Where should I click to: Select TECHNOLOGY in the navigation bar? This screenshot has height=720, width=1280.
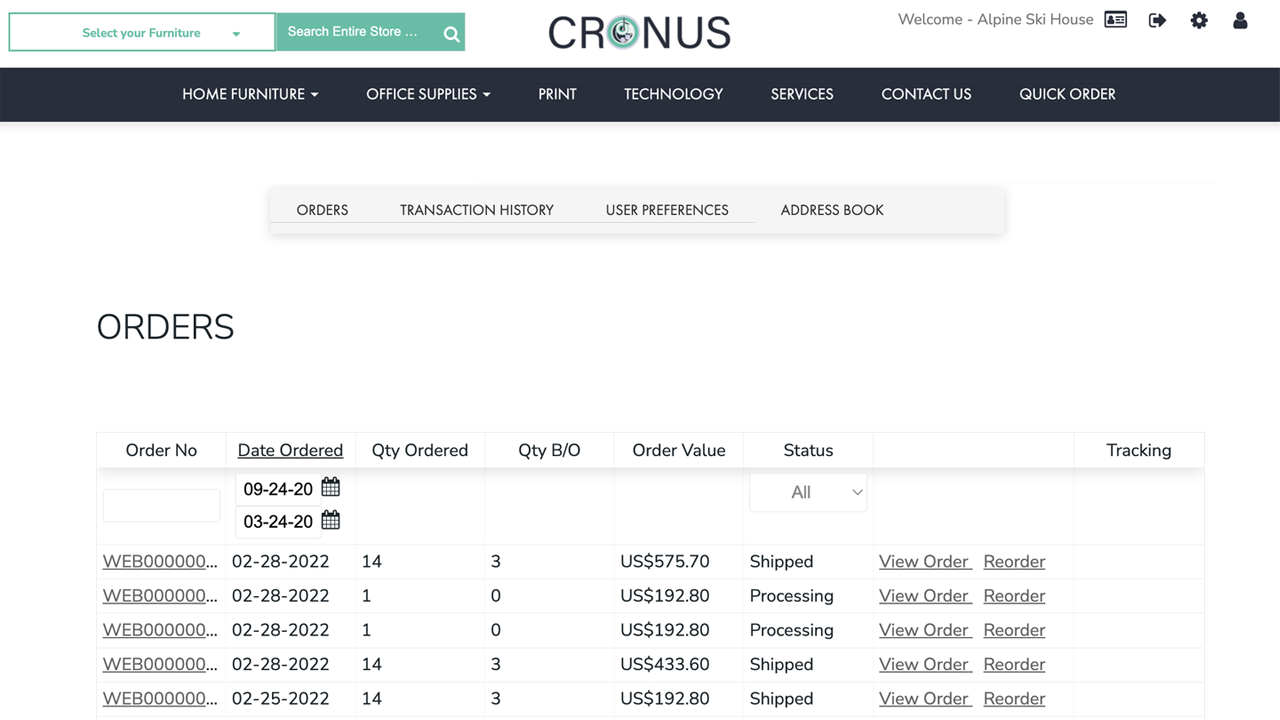coord(673,94)
